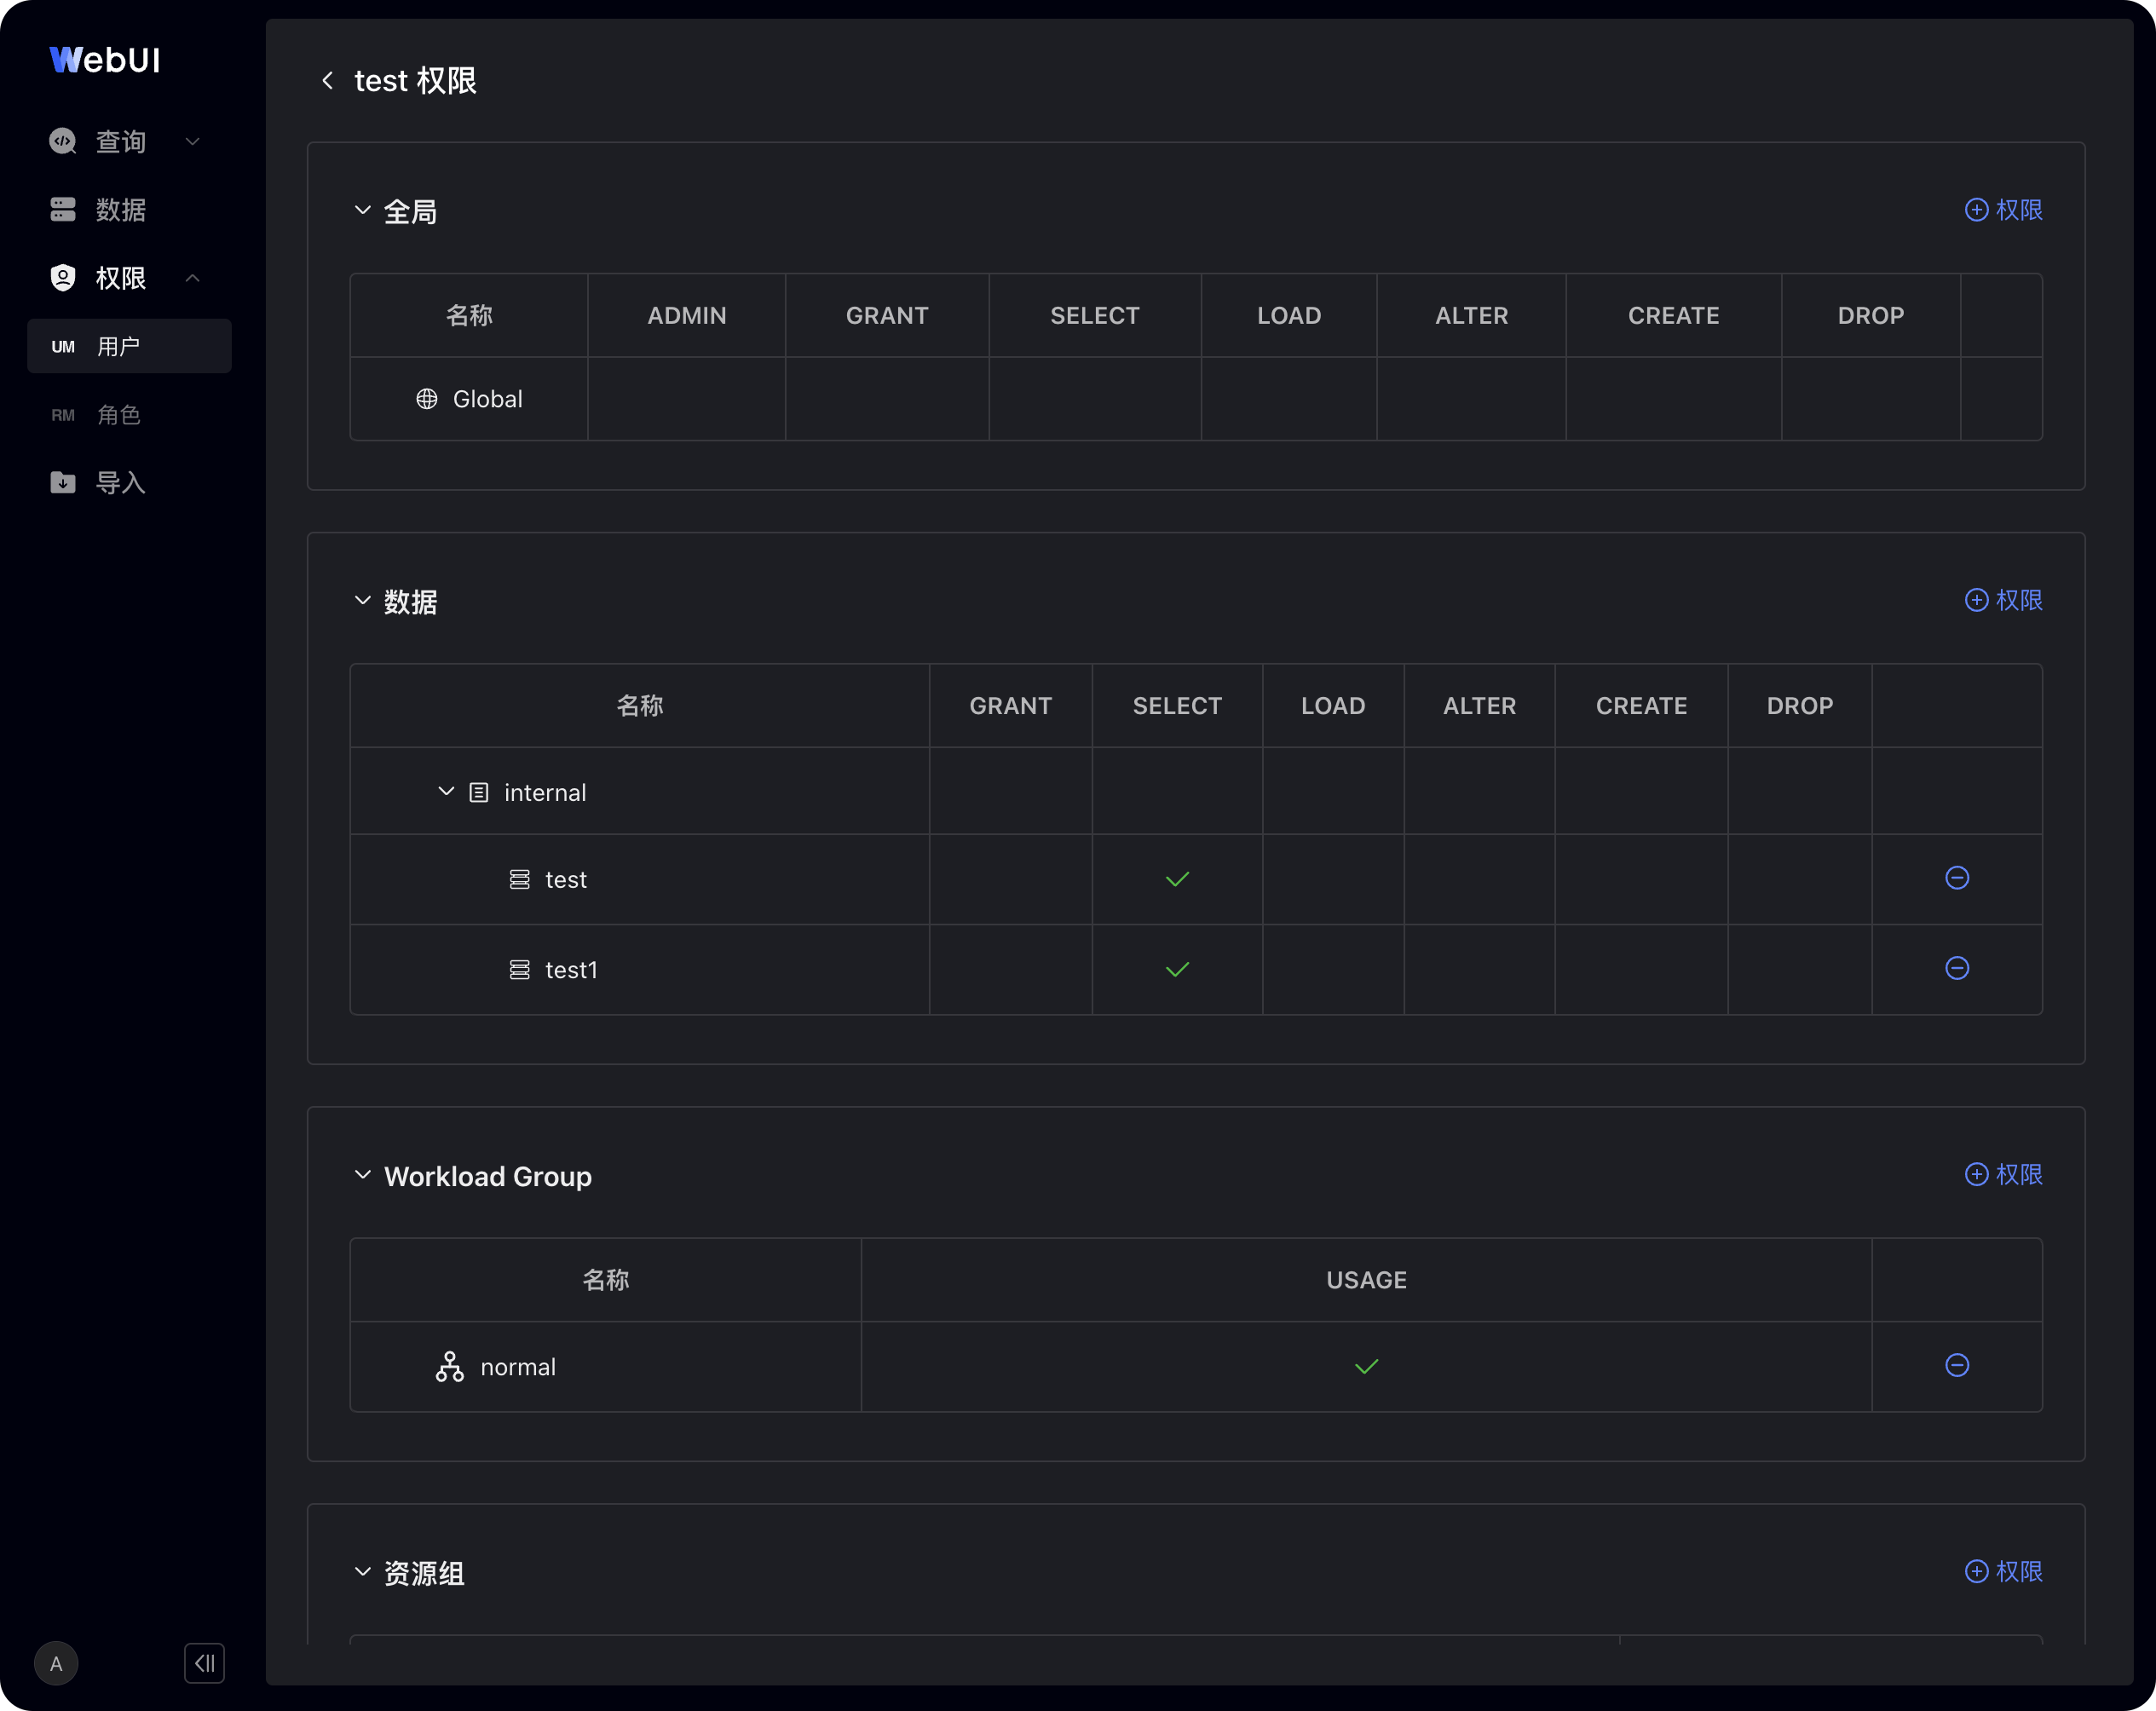Click the SELECT checkmark for test
Screen dimensions: 2156x1711
[x=1177, y=879]
